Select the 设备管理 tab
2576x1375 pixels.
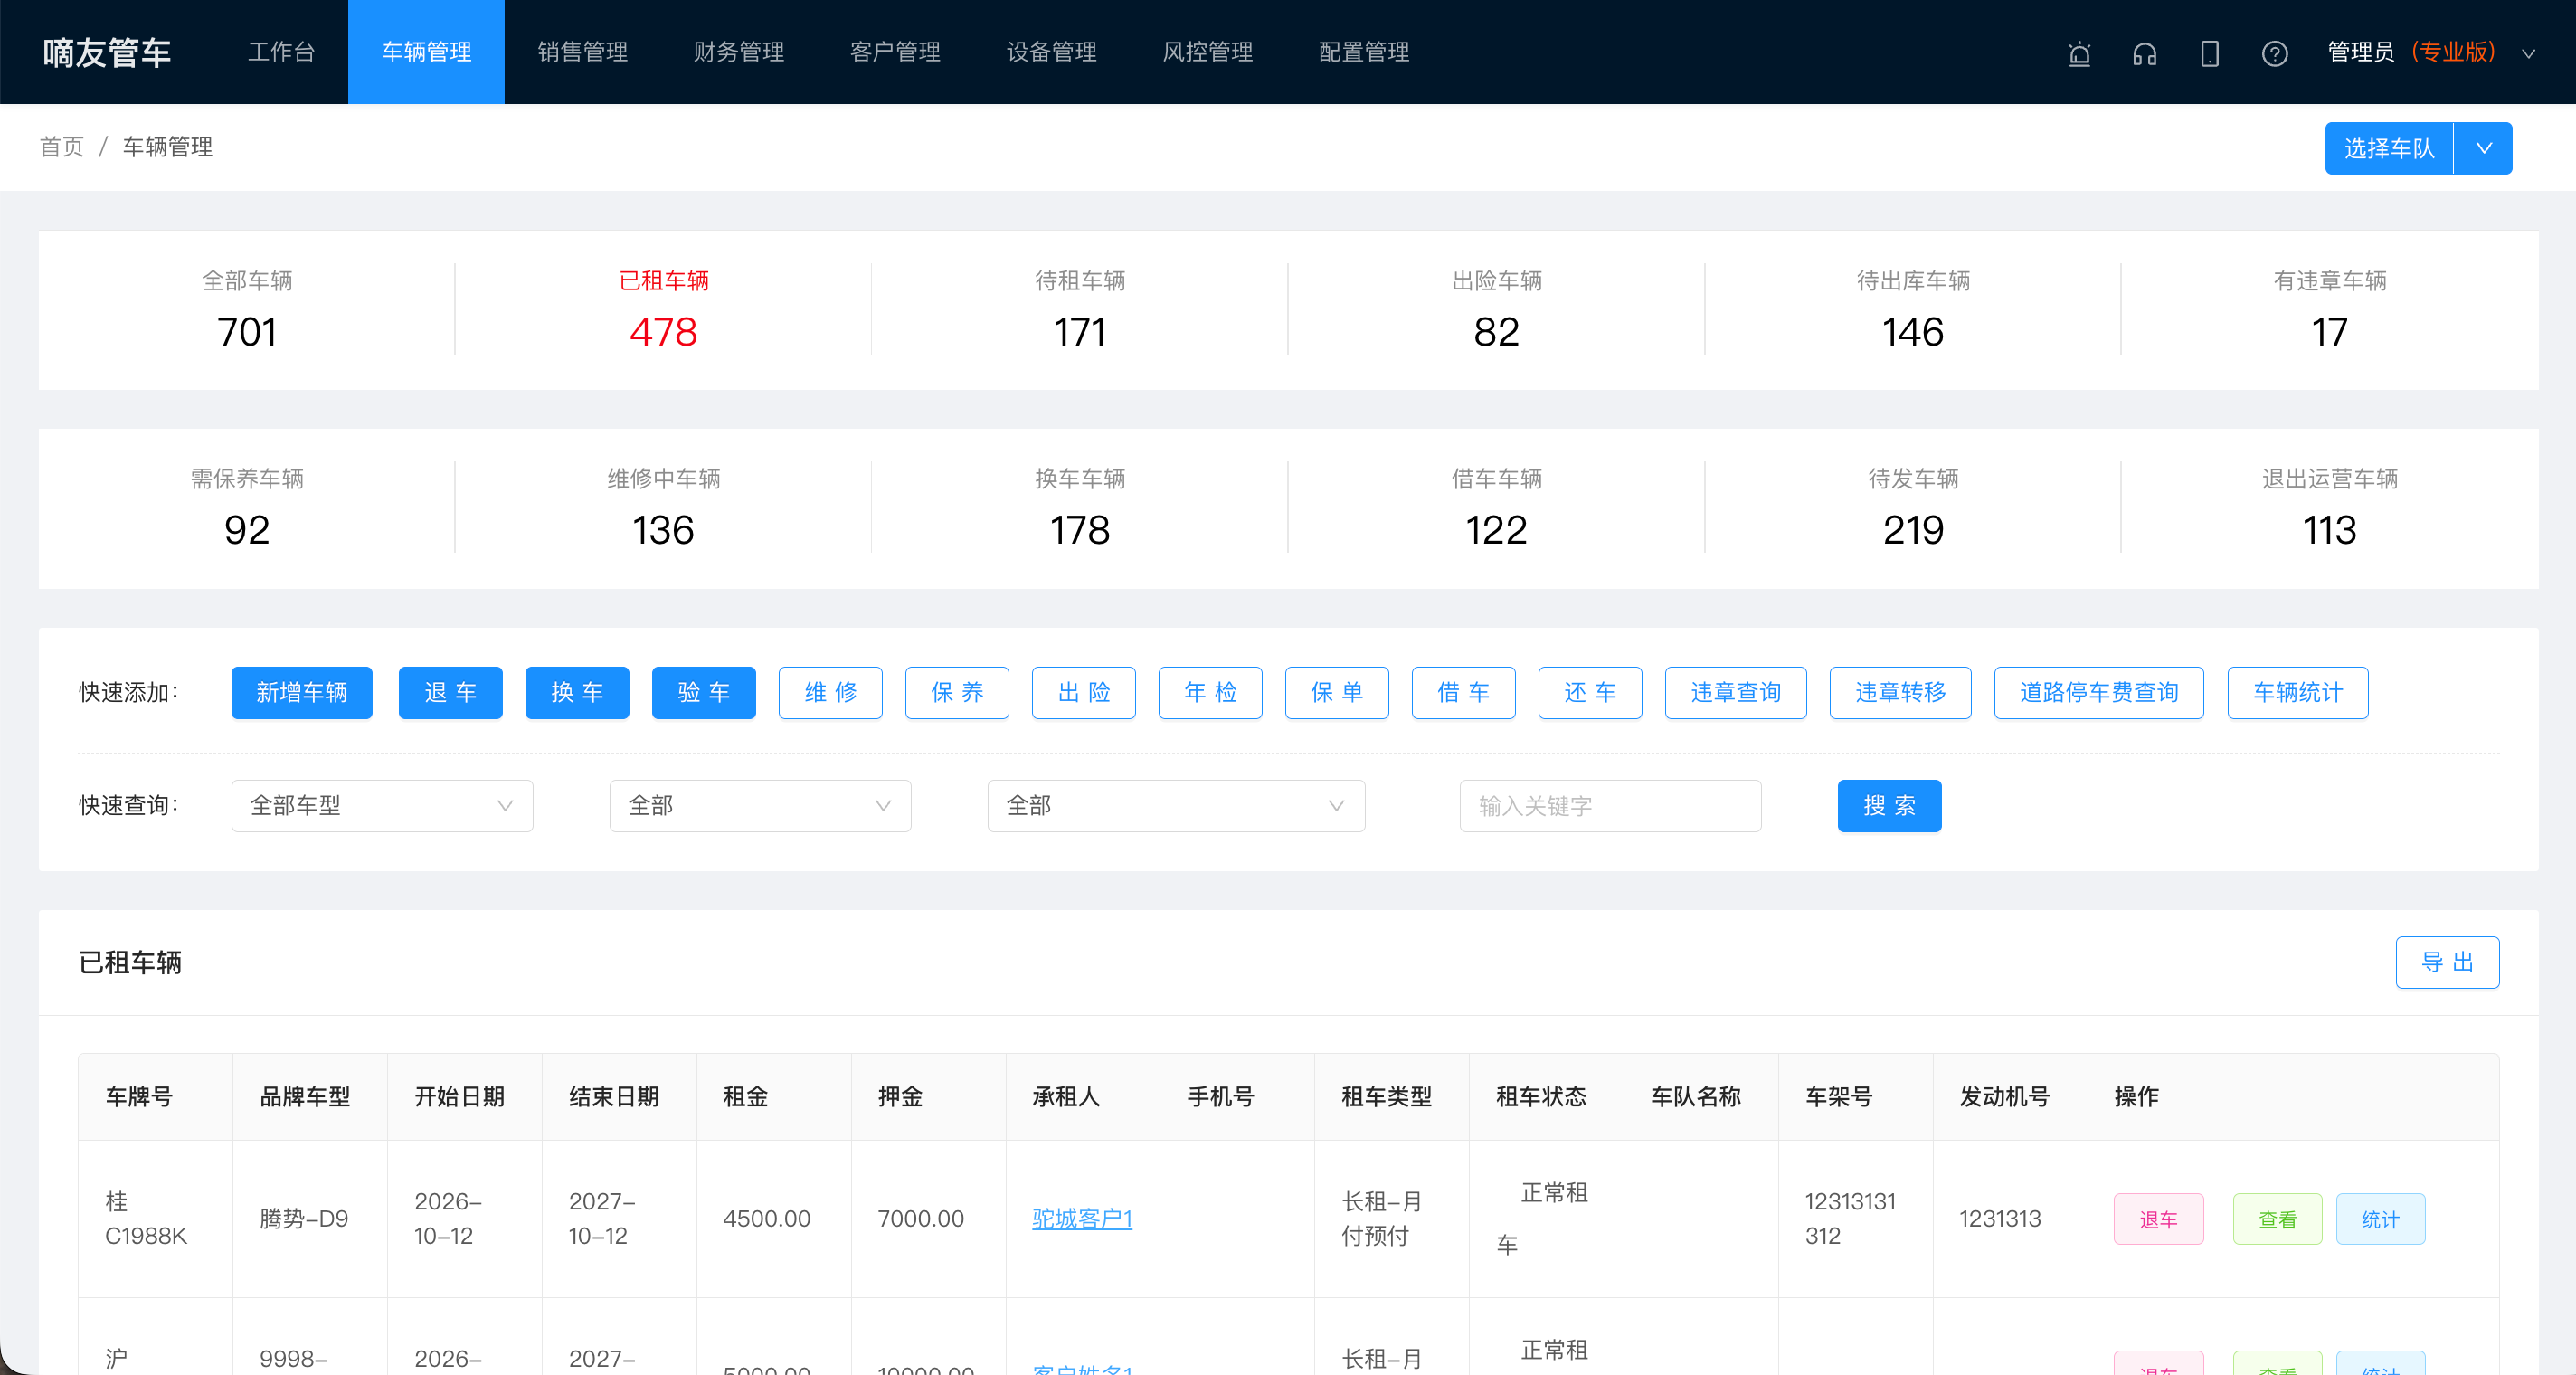click(x=1051, y=52)
